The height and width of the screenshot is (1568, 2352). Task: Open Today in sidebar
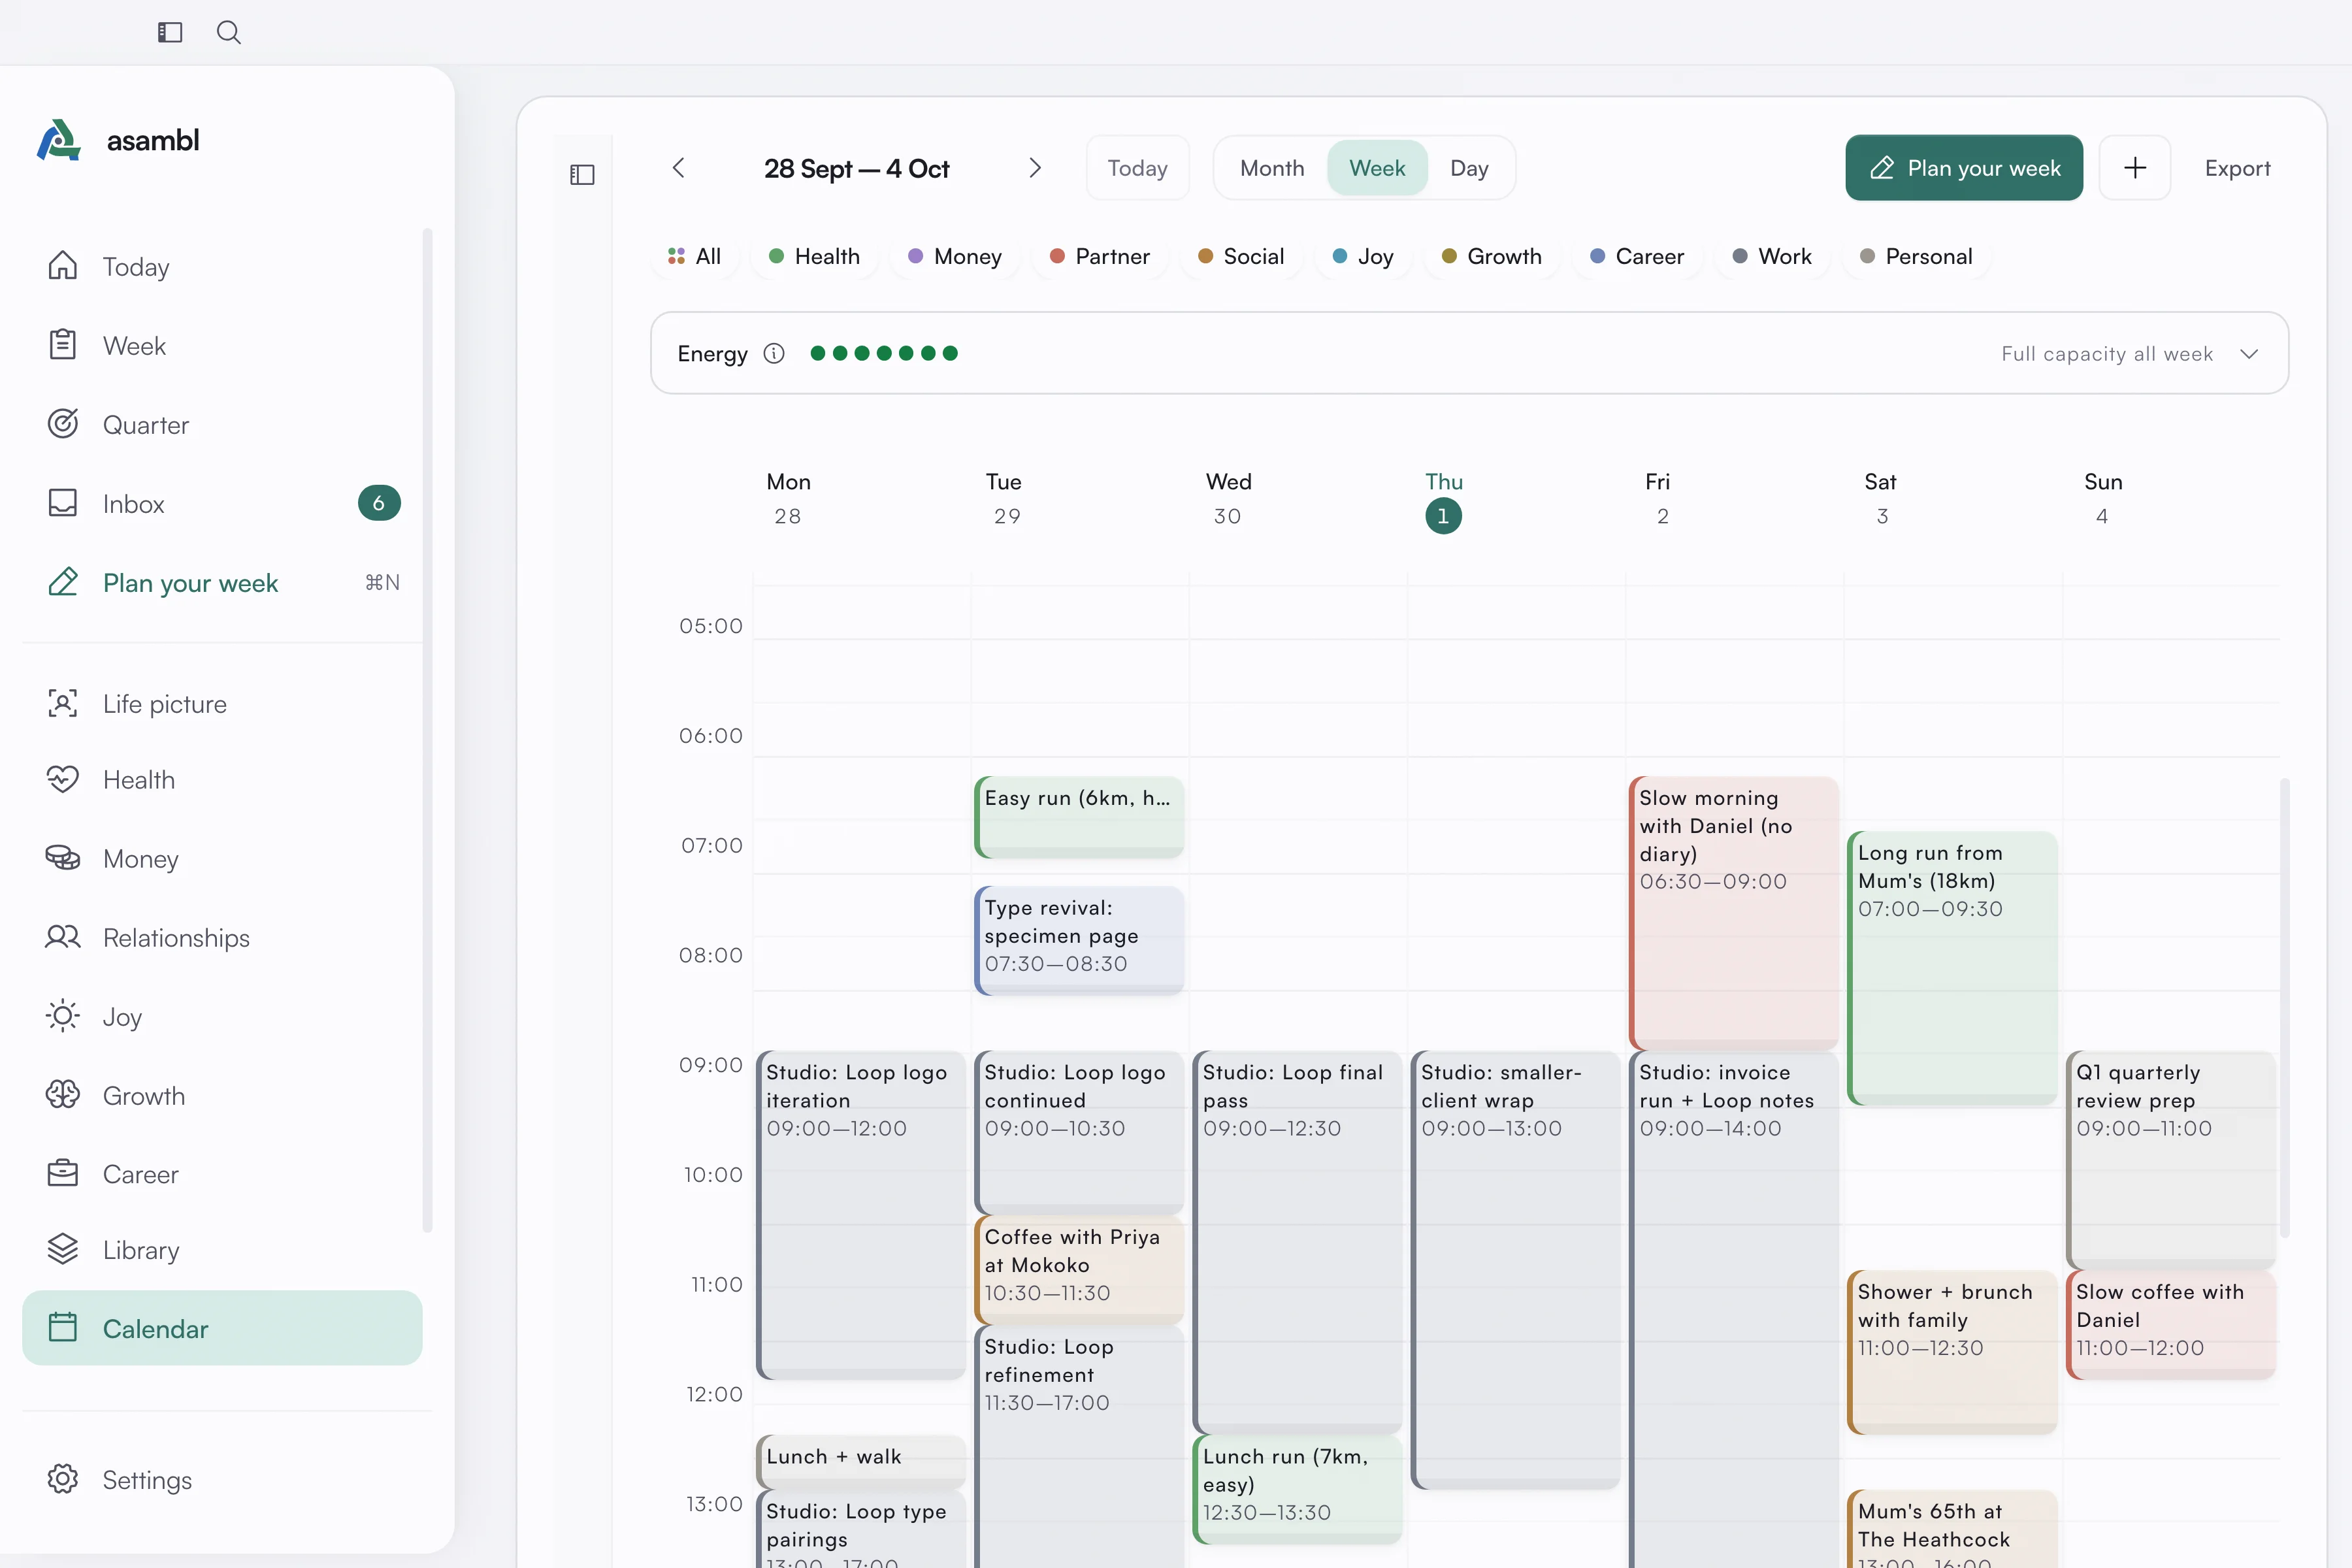tap(222, 267)
